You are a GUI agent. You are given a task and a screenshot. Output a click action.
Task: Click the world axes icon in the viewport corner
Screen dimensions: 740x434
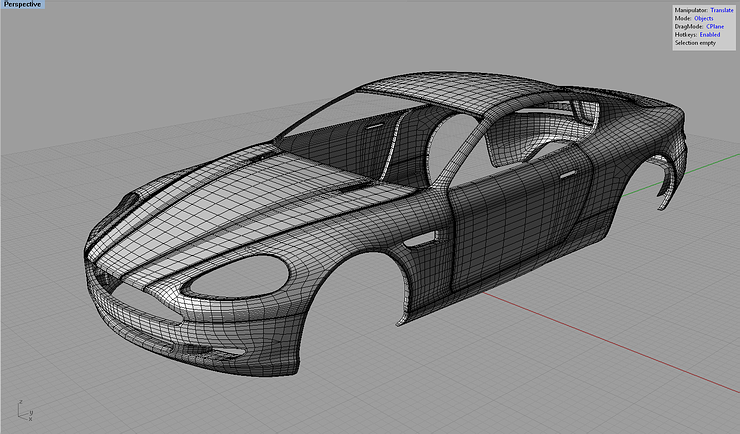pos(25,410)
